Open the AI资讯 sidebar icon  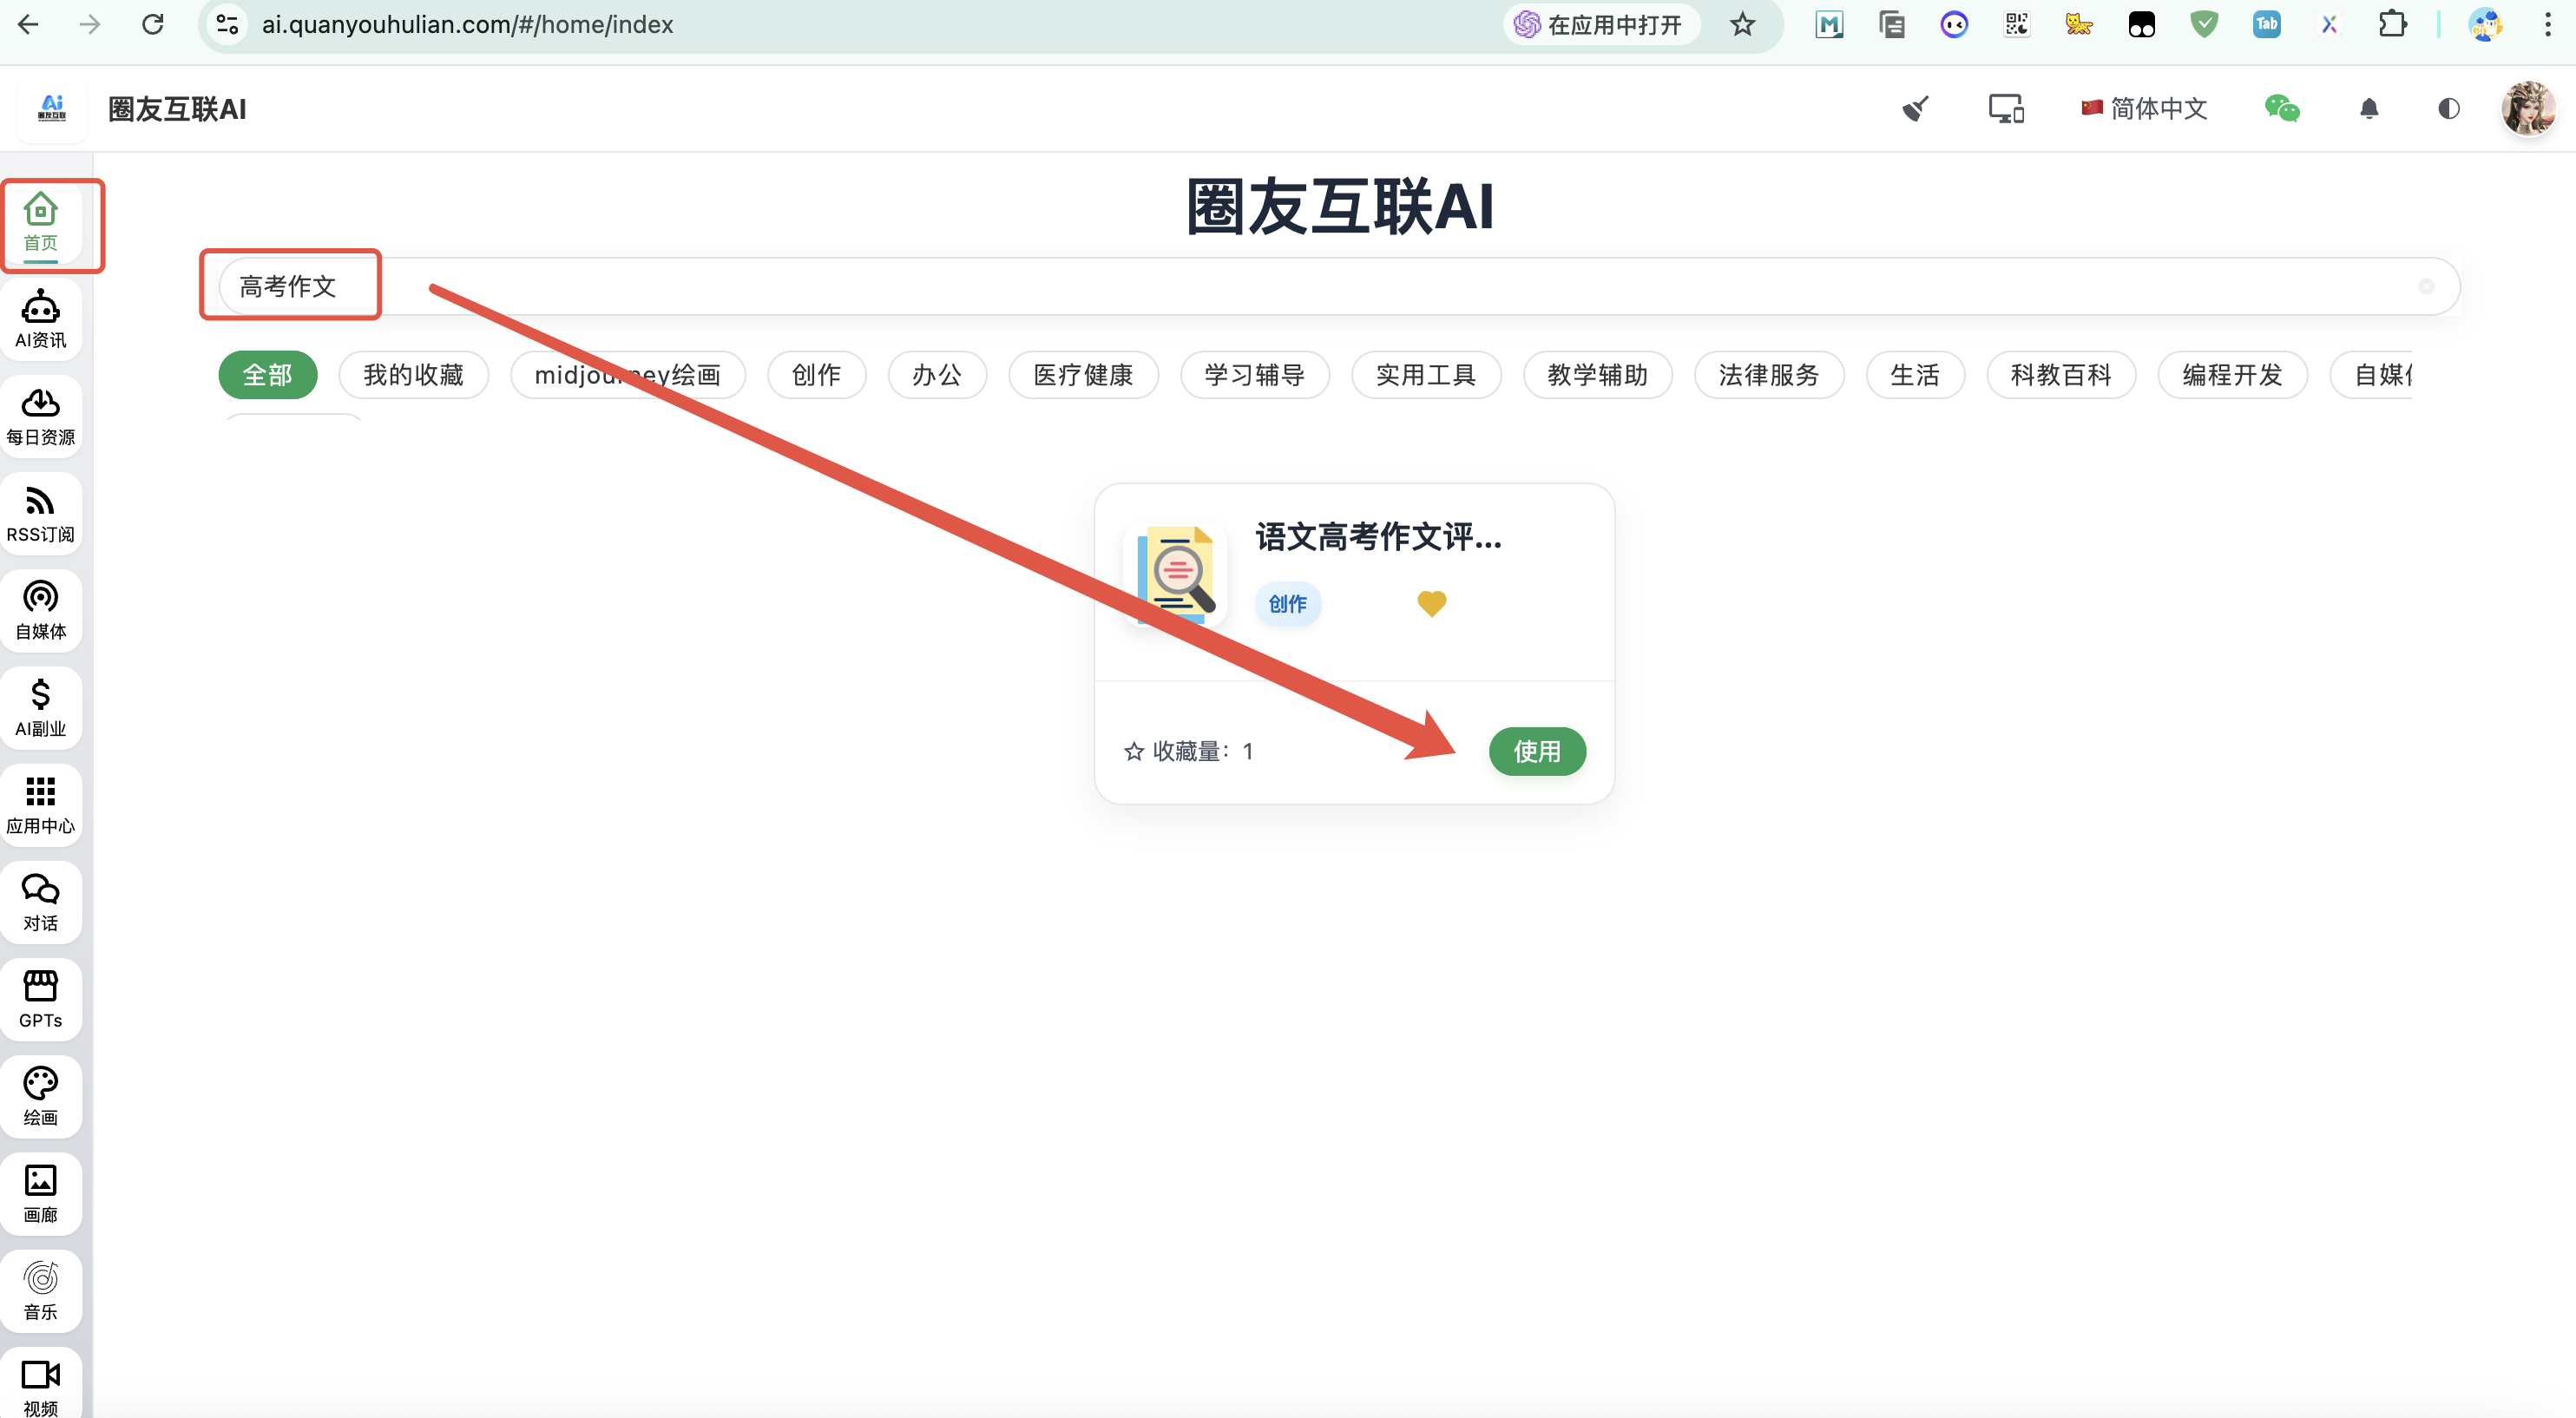click(x=40, y=319)
